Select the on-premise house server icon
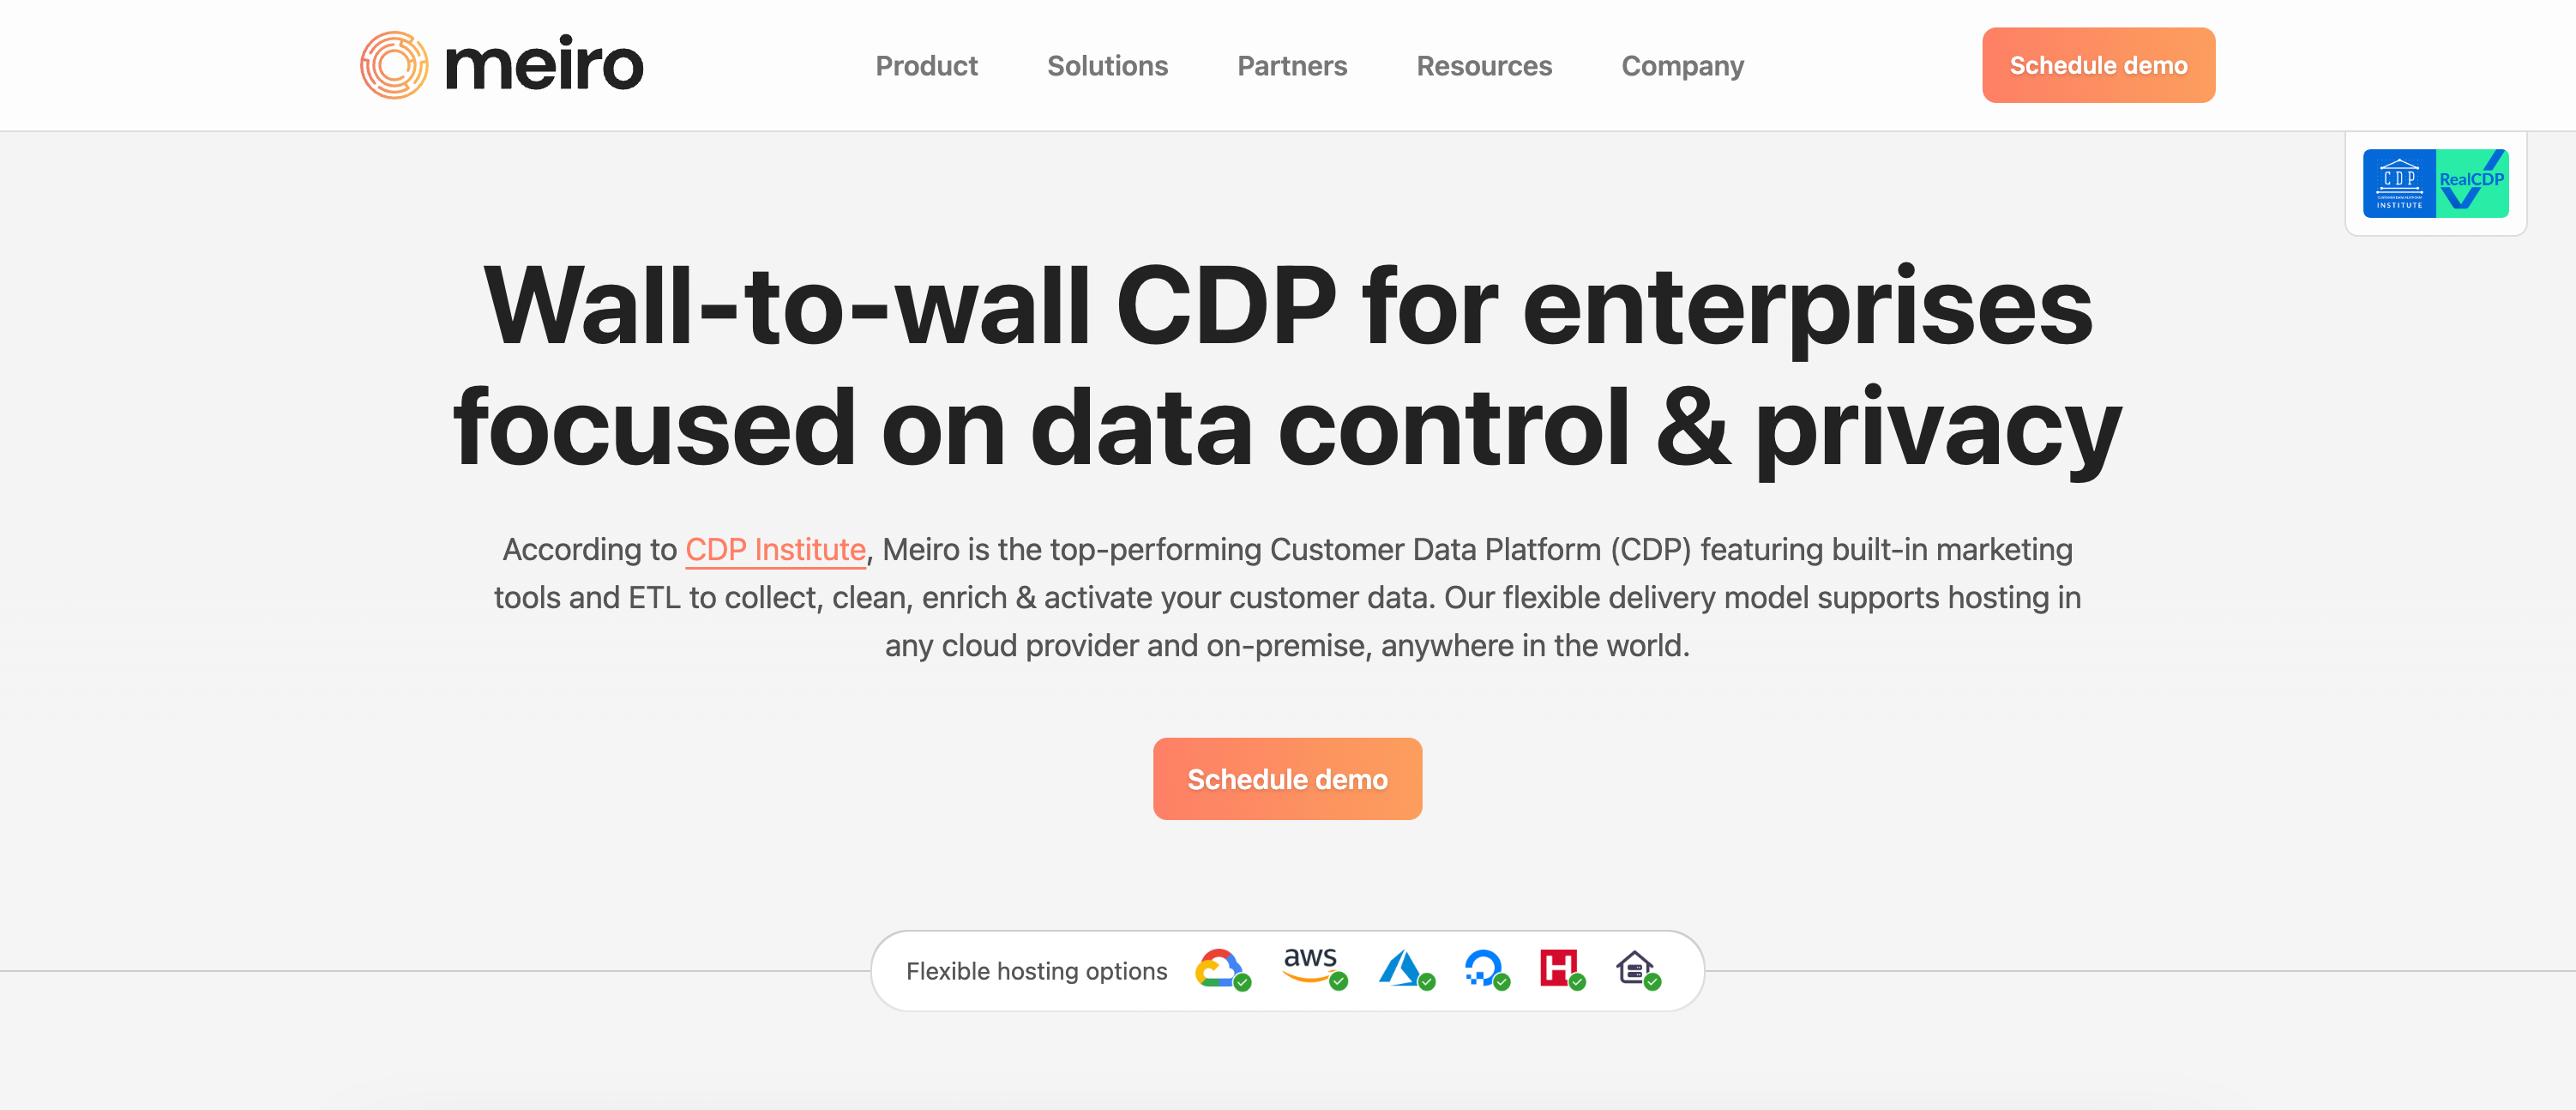 (1634, 968)
